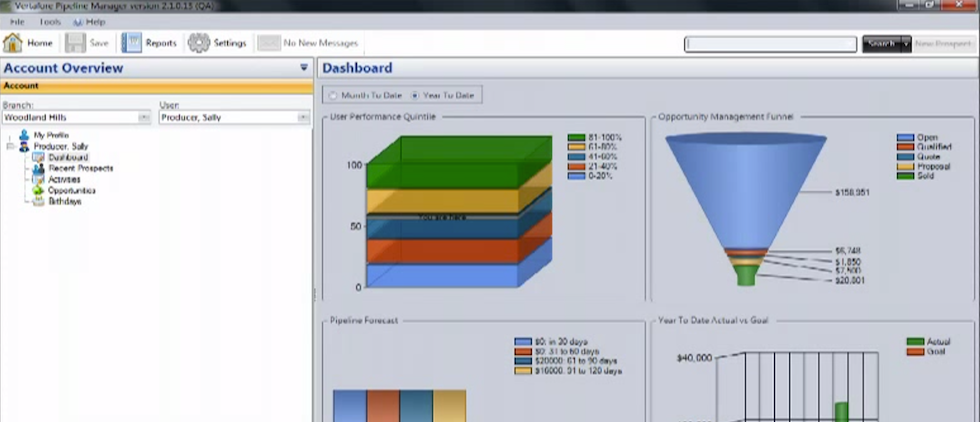Collapse the Producer, Sally tree node

[x=10, y=146]
